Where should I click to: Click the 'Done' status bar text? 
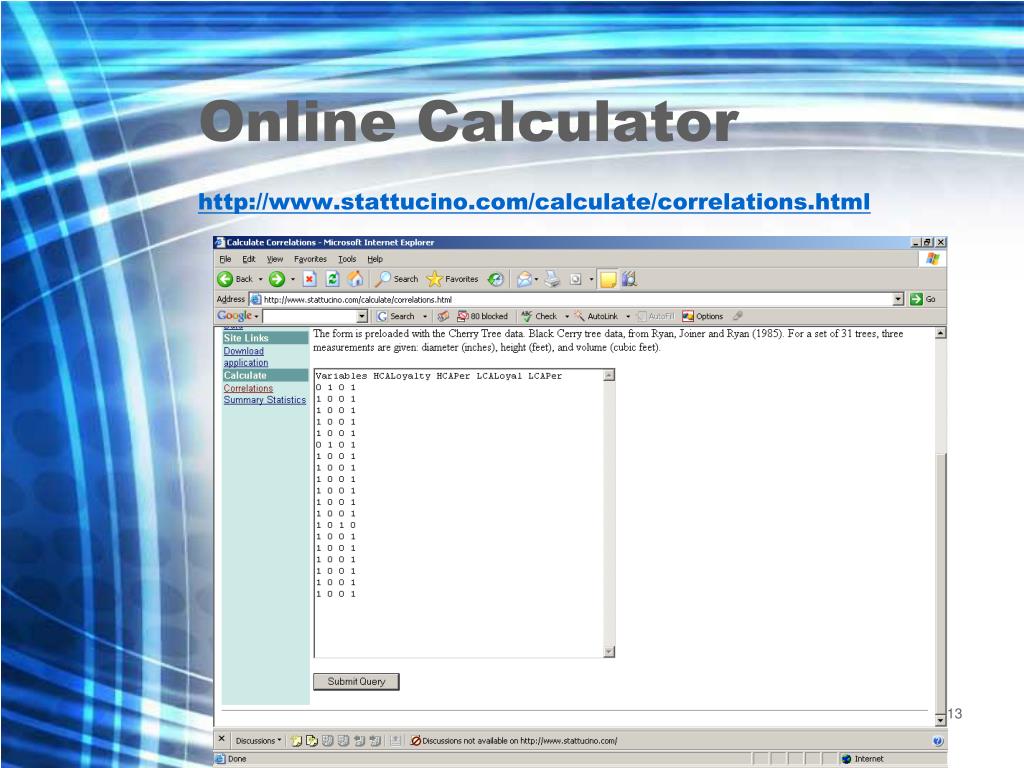click(237, 759)
